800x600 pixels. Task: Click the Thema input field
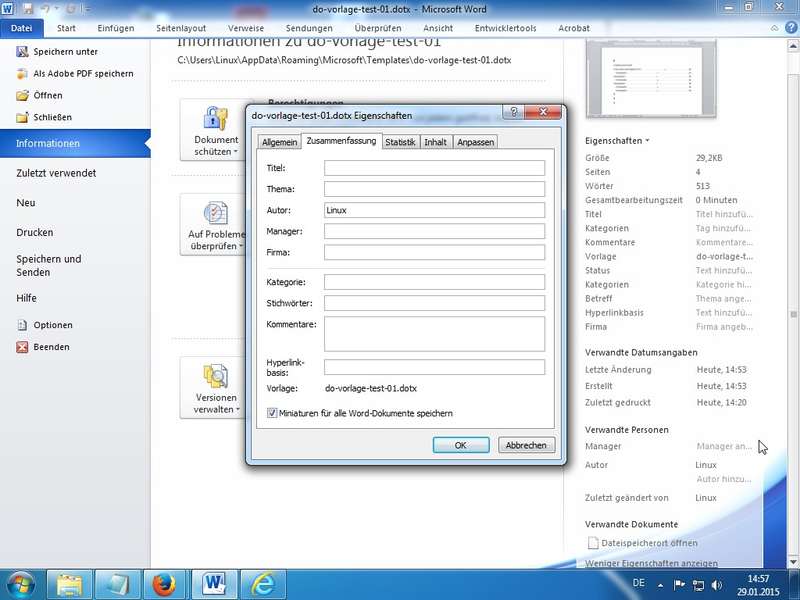pos(434,189)
